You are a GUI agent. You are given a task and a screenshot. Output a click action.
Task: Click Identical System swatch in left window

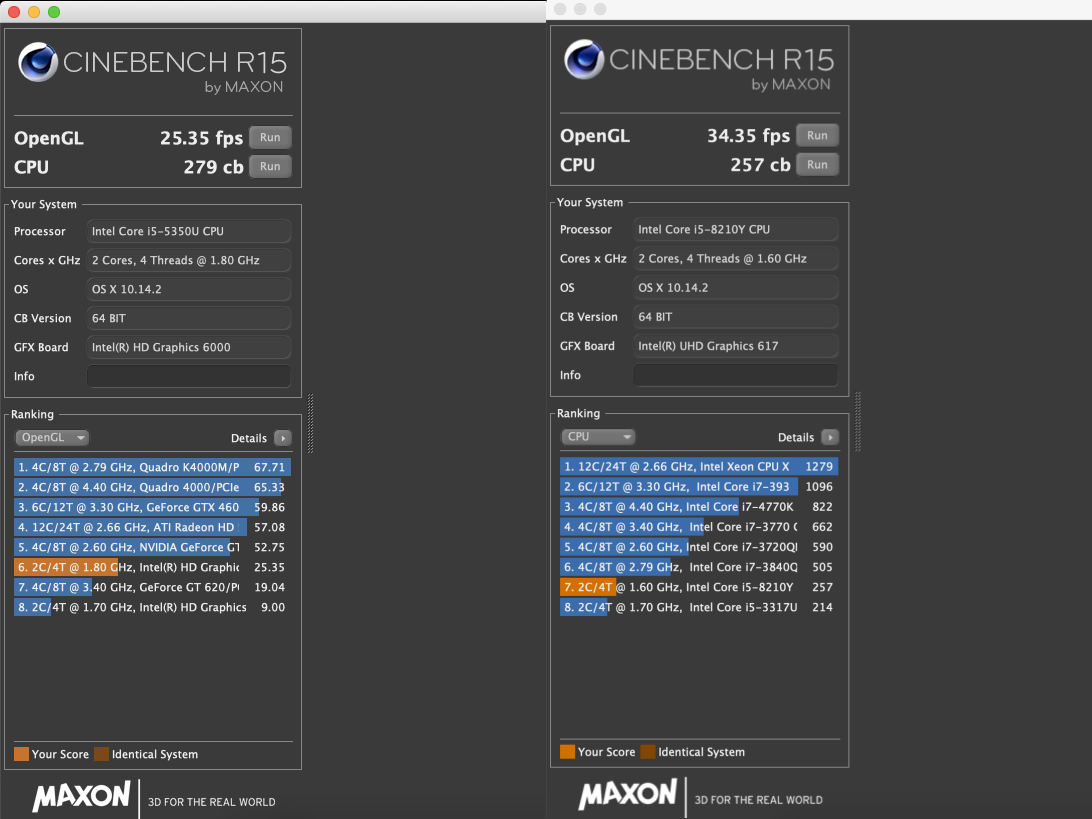[x=102, y=754]
